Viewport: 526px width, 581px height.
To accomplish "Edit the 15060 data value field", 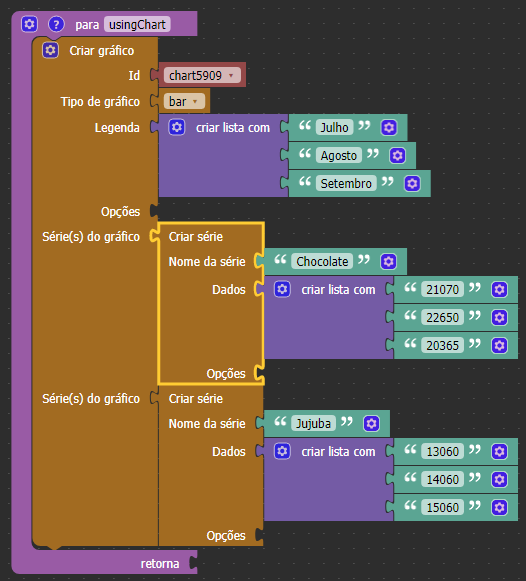I will pos(442,507).
